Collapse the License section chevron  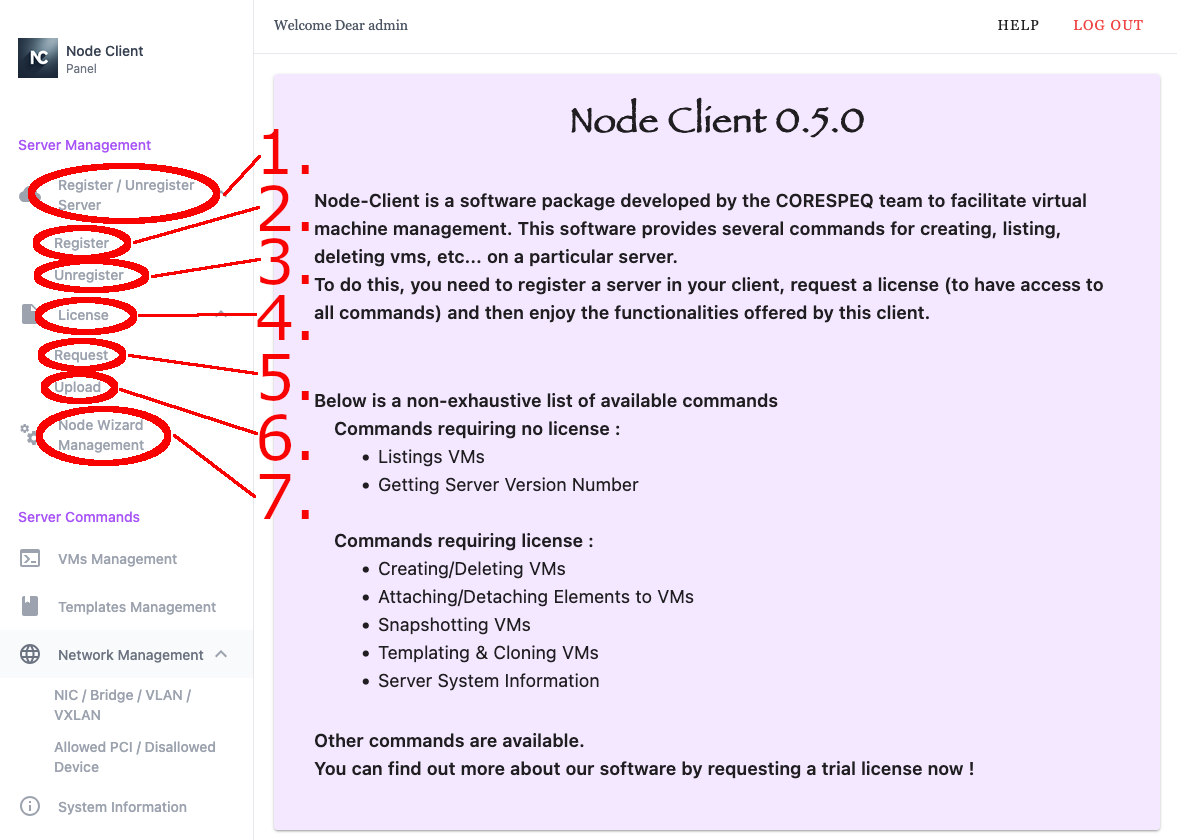[222, 315]
